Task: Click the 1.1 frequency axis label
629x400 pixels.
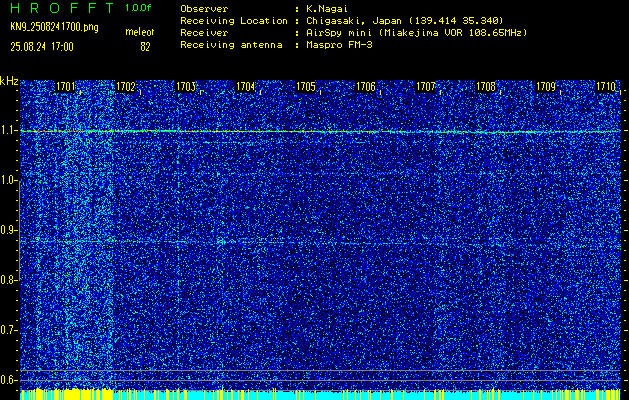Action: (x=8, y=130)
